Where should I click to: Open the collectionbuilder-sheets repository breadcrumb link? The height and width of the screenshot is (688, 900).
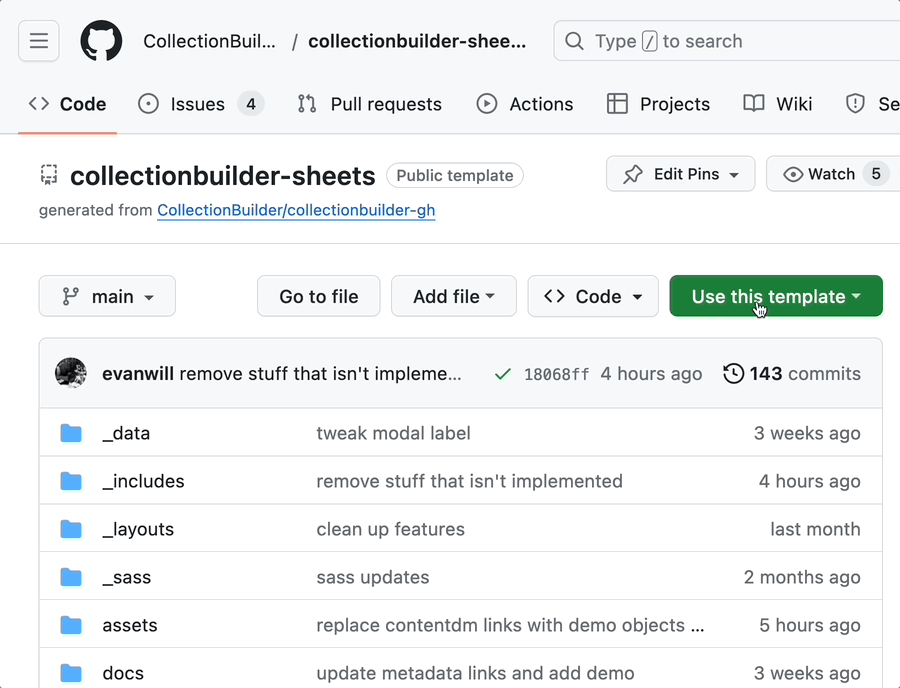[x=417, y=41]
